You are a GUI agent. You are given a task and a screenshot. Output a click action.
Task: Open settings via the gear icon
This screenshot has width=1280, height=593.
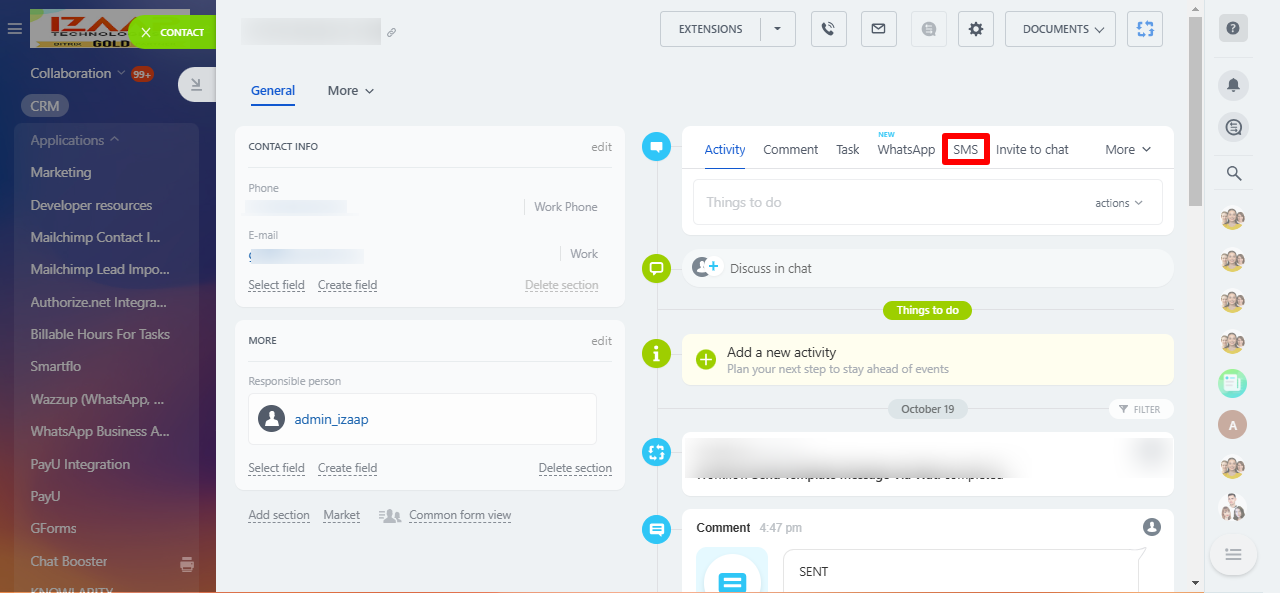pyautogui.click(x=975, y=29)
